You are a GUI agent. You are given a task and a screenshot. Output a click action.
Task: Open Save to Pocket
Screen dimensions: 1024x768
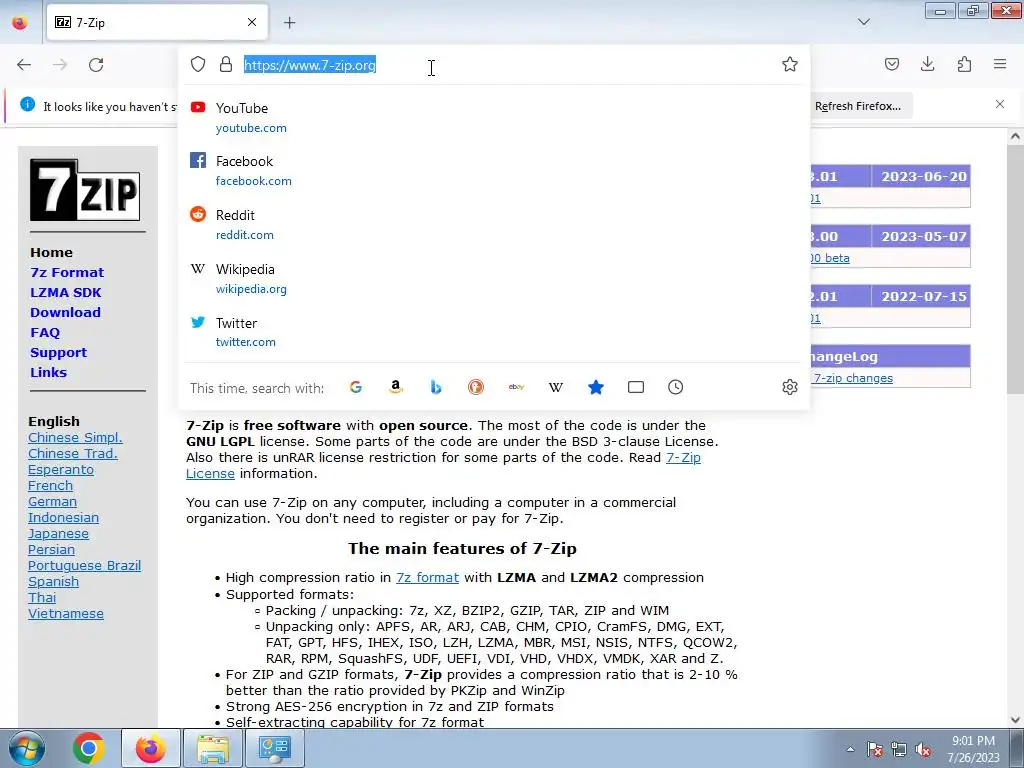[891, 64]
